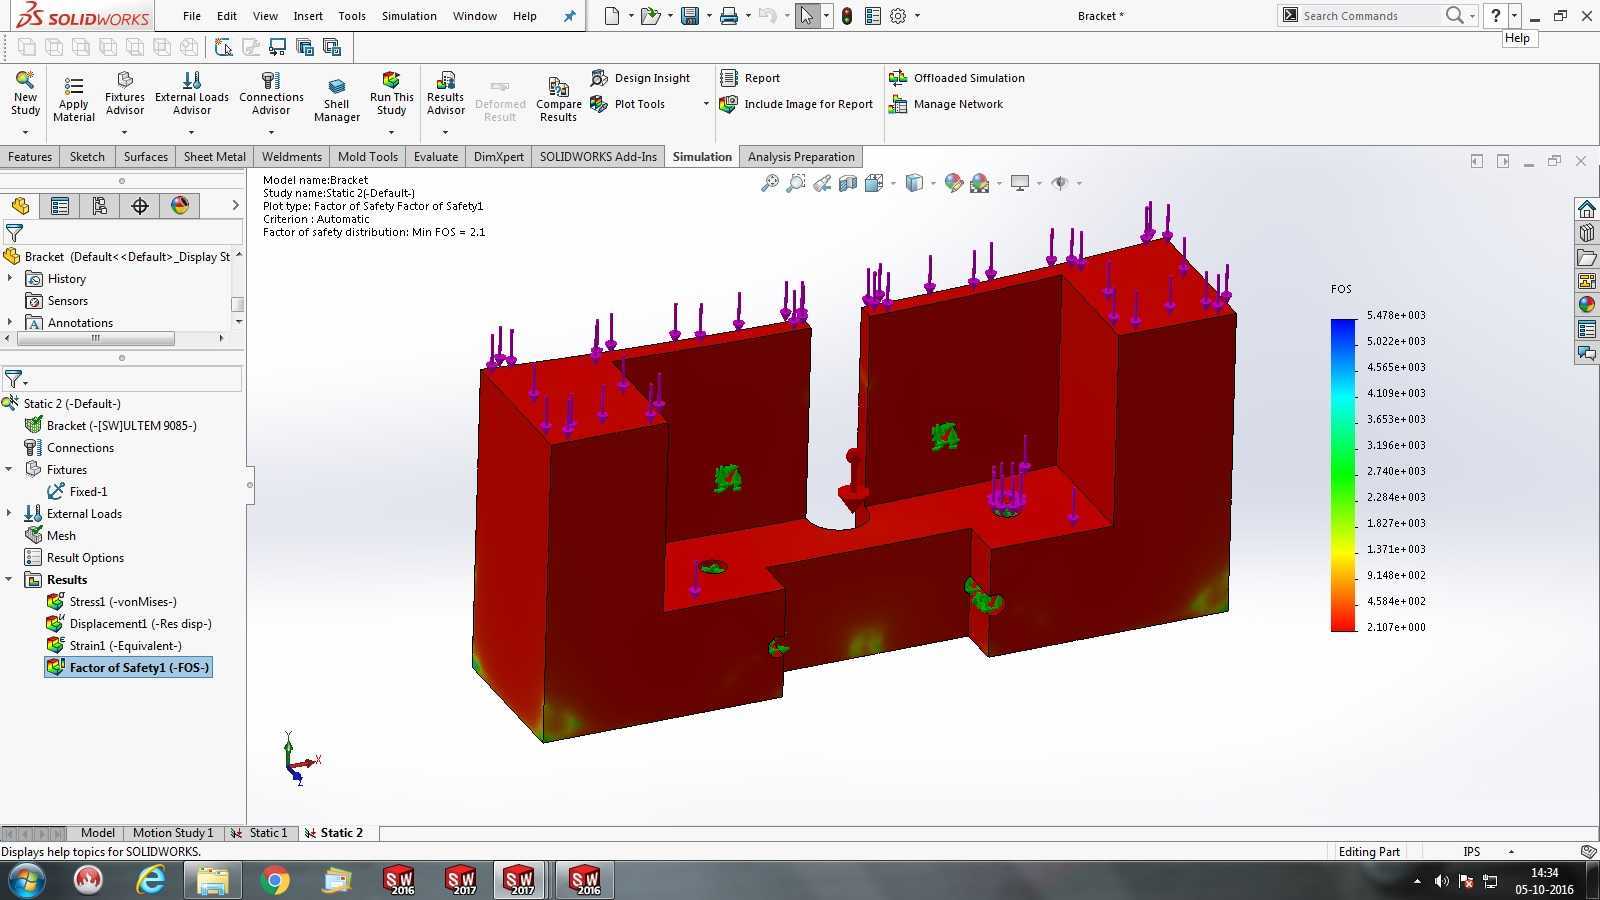
Task: Click the coordinate triad in viewport
Action: [x=299, y=759]
